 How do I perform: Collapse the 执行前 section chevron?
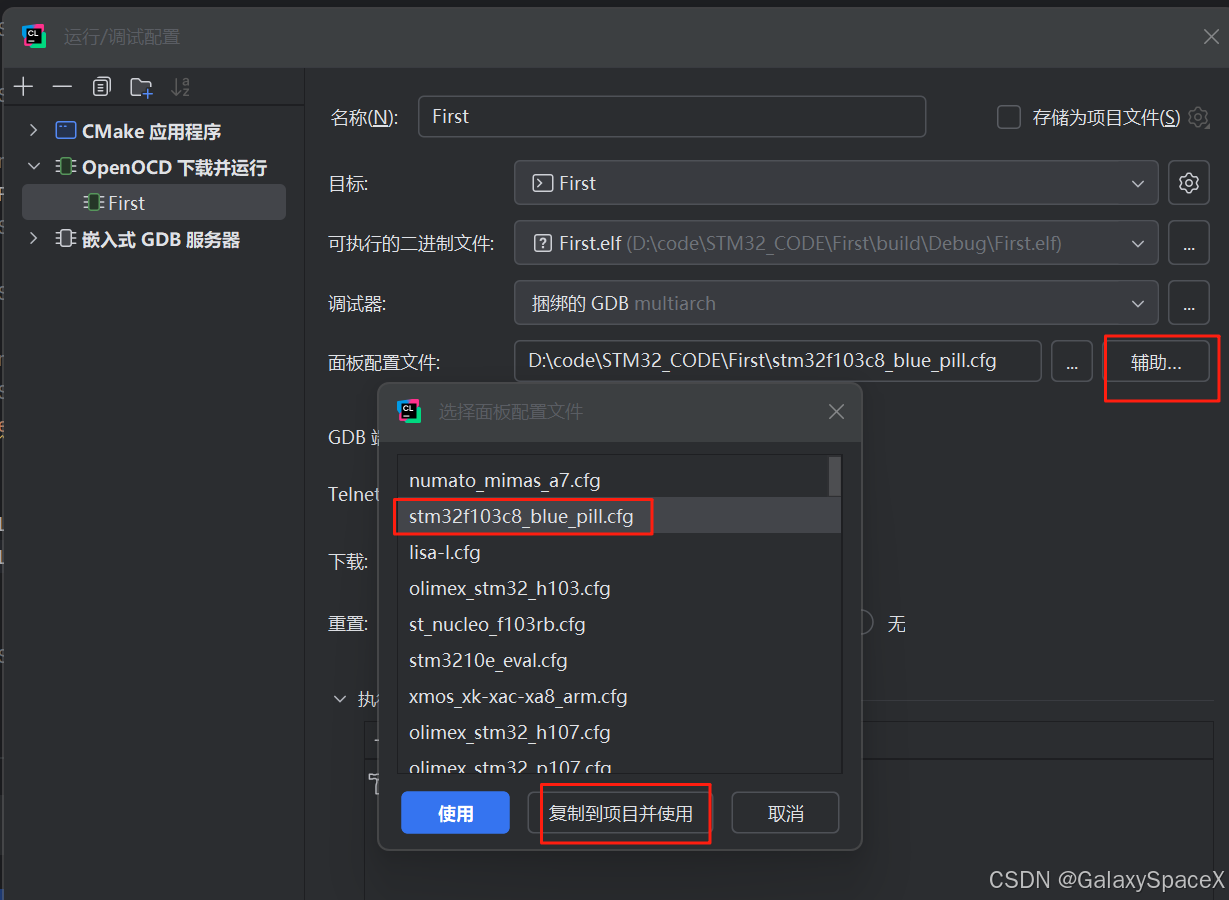(x=340, y=699)
